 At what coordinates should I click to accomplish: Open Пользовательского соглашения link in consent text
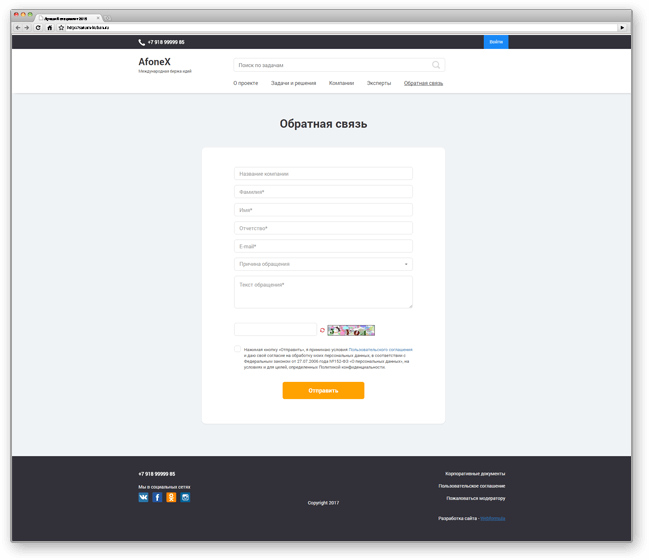(x=380, y=350)
